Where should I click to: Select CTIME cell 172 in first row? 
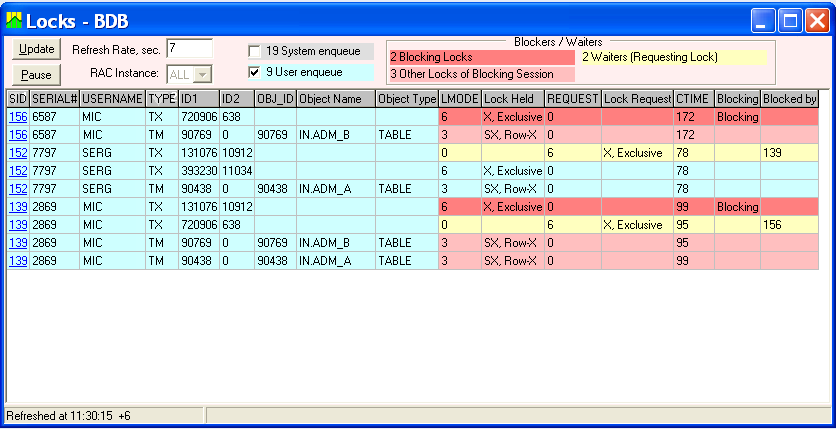(x=694, y=117)
